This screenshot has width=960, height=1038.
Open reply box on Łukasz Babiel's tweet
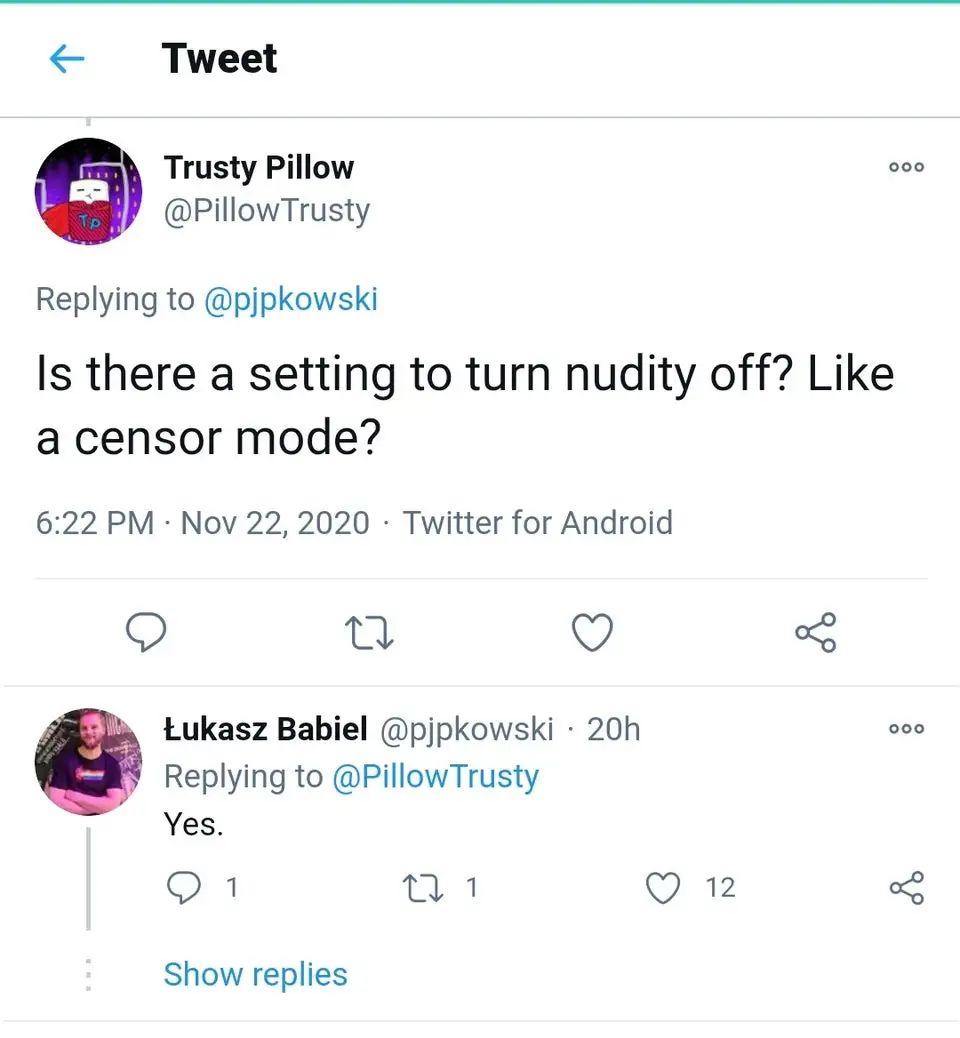click(x=182, y=888)
